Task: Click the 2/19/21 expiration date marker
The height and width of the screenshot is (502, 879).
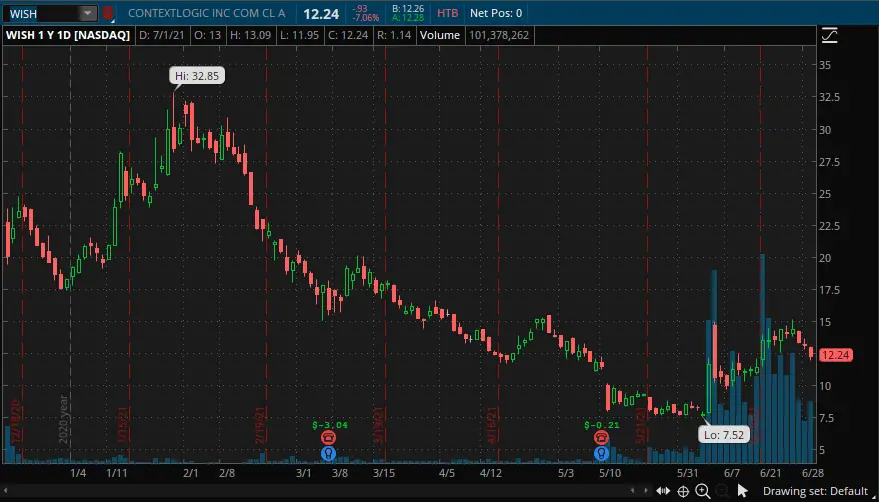Action: click(260, 425)
